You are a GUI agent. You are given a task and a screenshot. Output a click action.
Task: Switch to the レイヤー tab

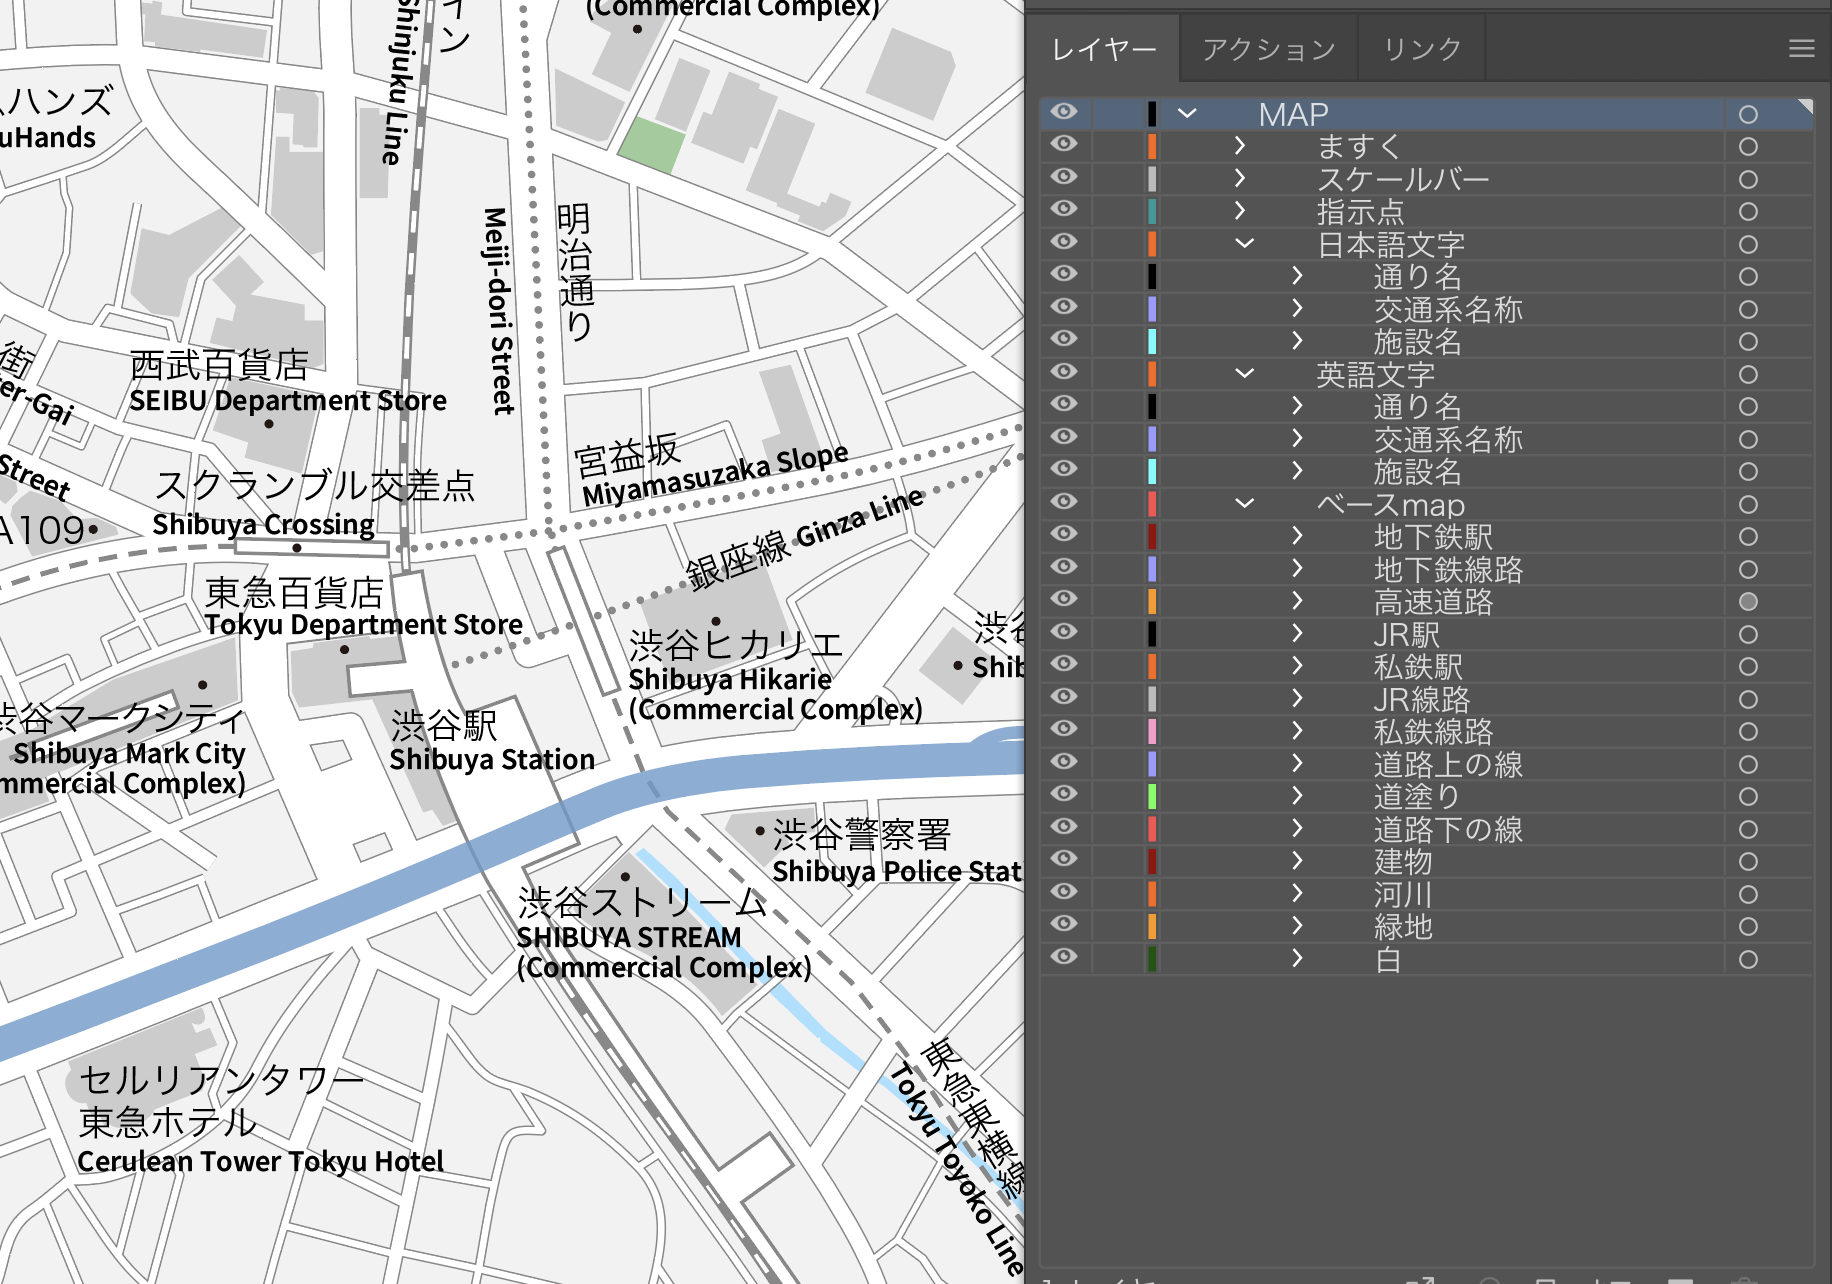click(1104, 49)
